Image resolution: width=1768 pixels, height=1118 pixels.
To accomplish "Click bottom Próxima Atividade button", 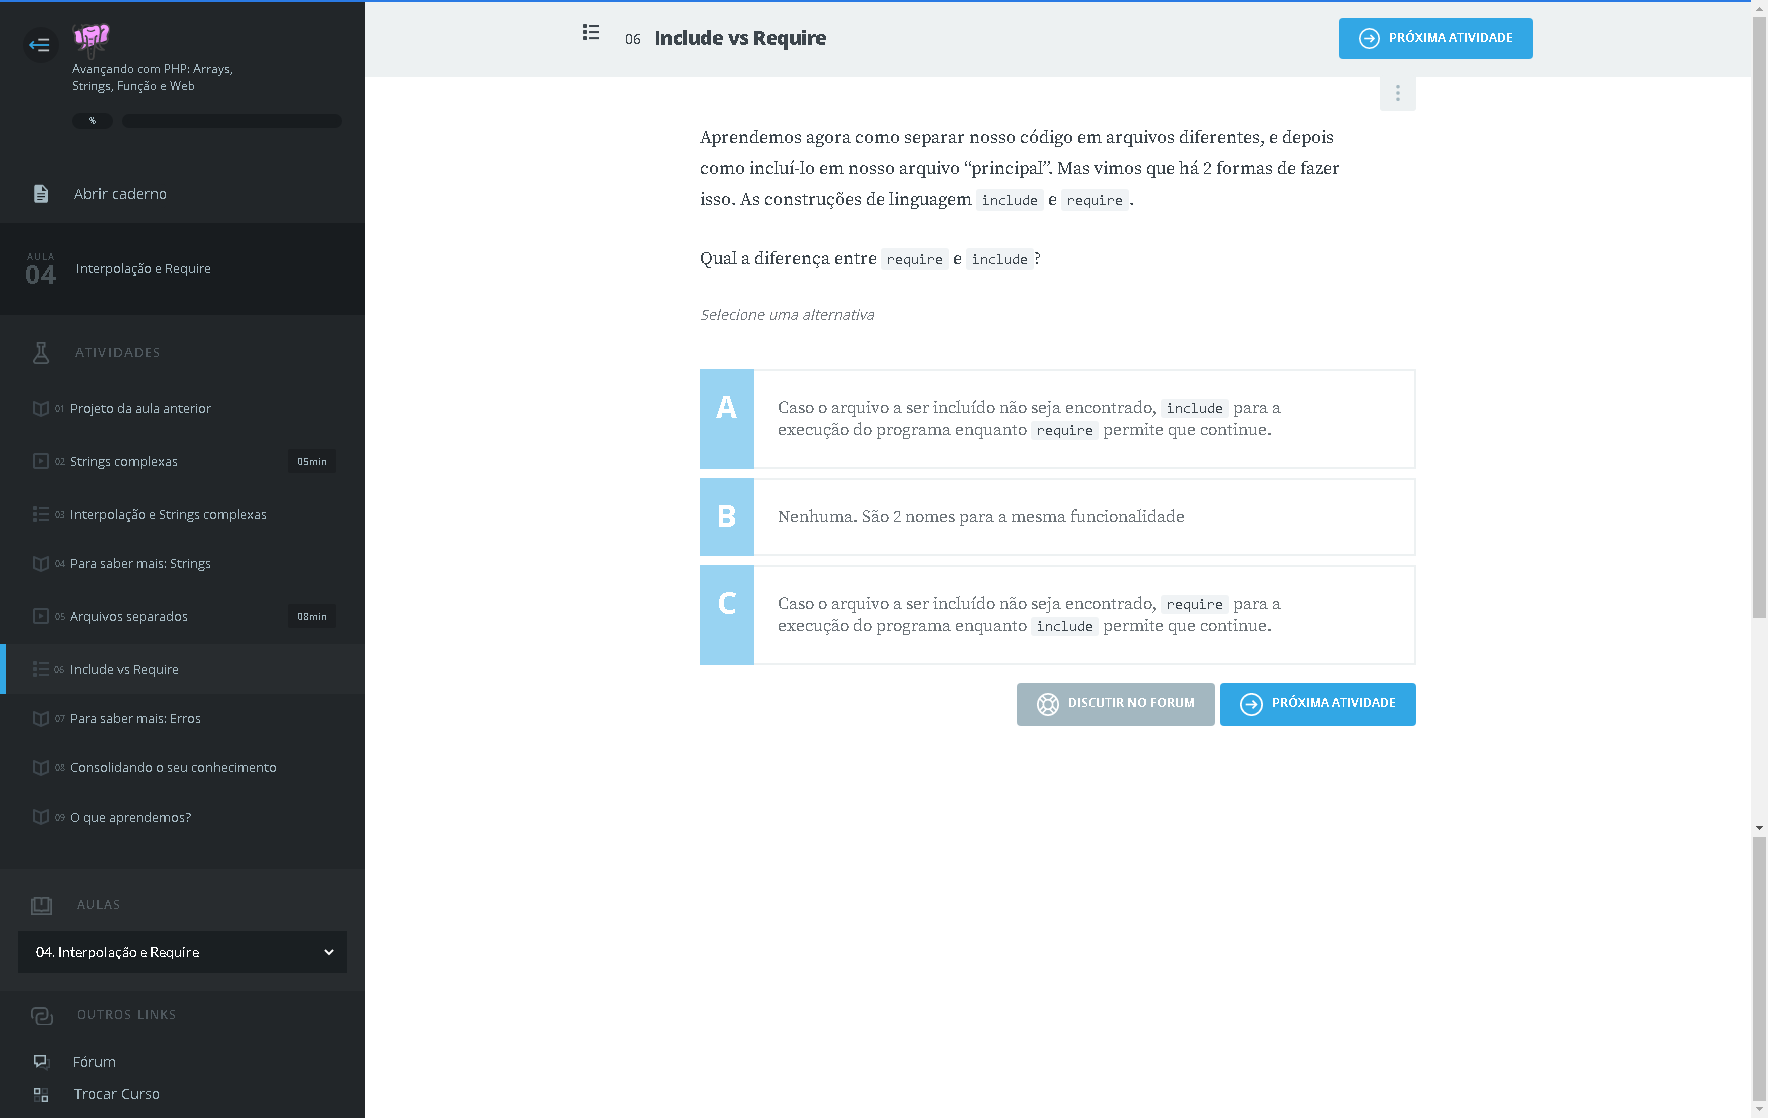I will 1317,704.
